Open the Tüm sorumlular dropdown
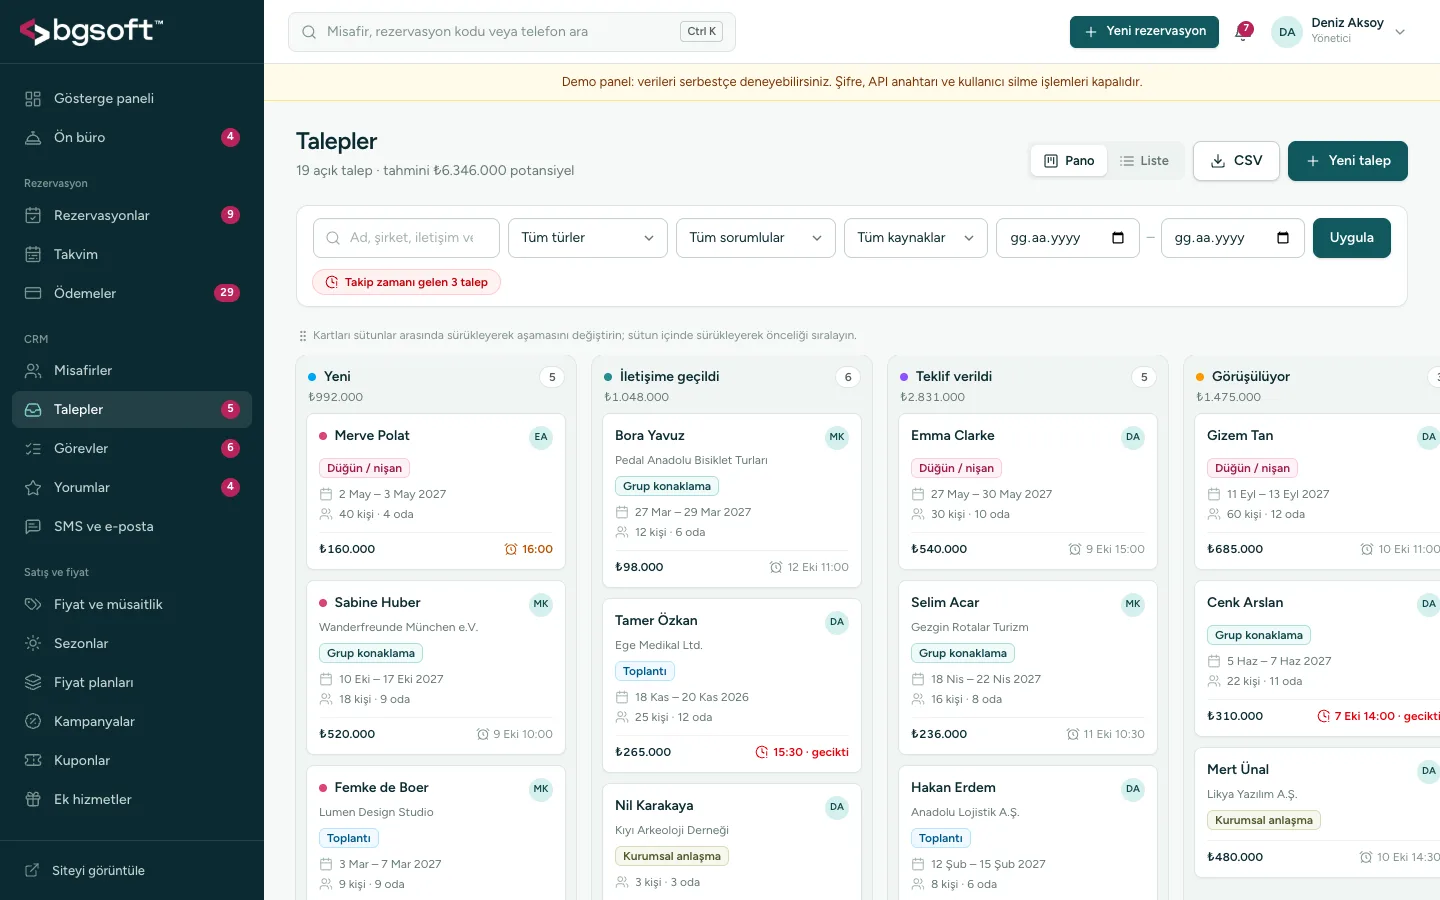 tap(756, 238)
